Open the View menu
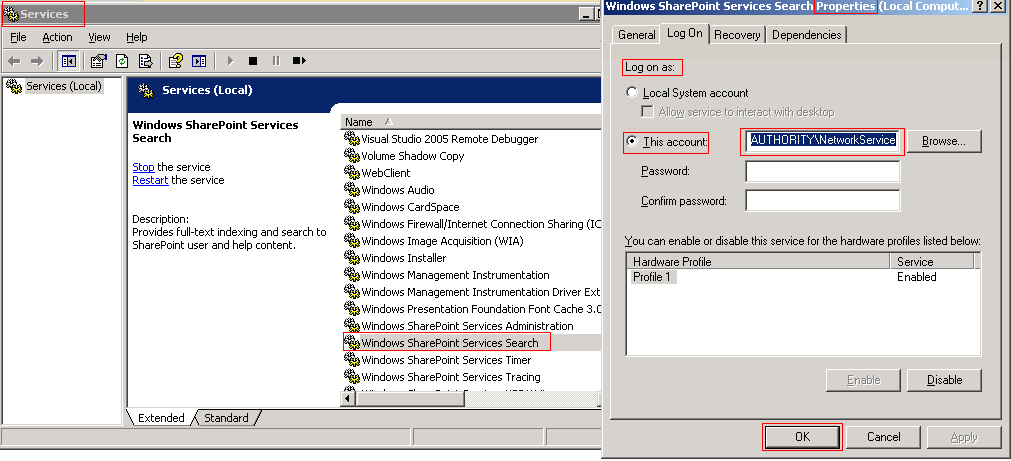This screenshot has height=461, width=1011. tap(99, 37)
